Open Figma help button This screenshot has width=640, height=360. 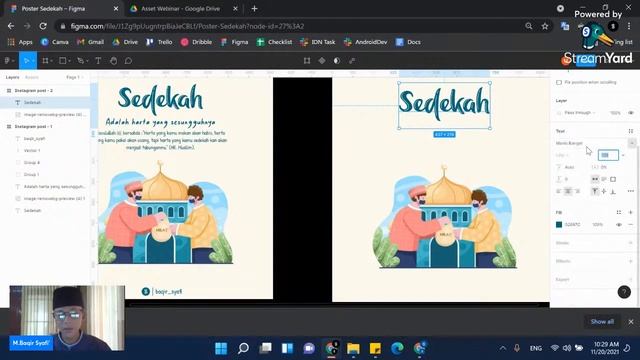[x=624, y=292]
